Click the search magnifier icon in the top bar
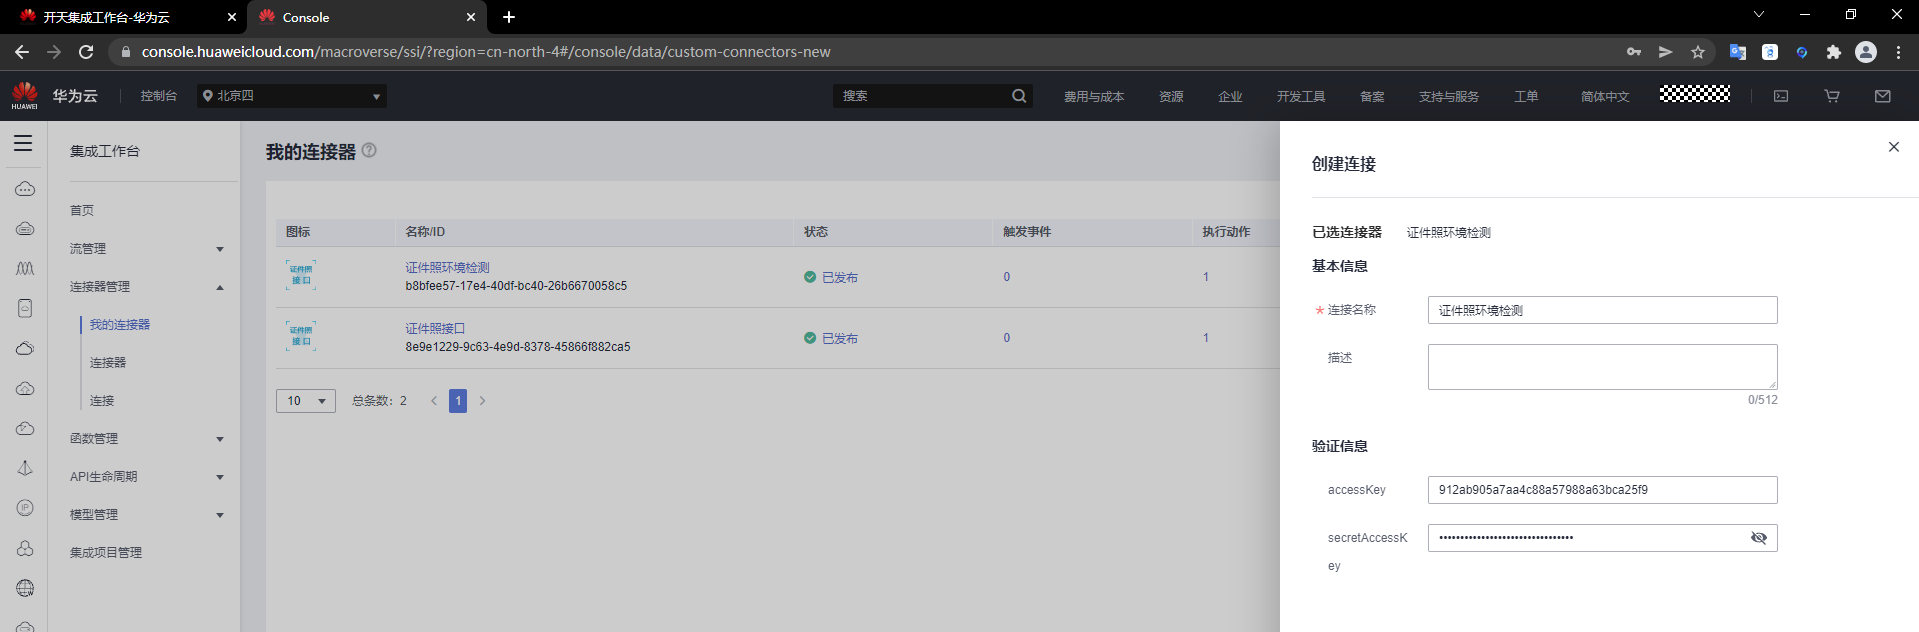Screen dimensions: 1919x632 click(1019, 96)
